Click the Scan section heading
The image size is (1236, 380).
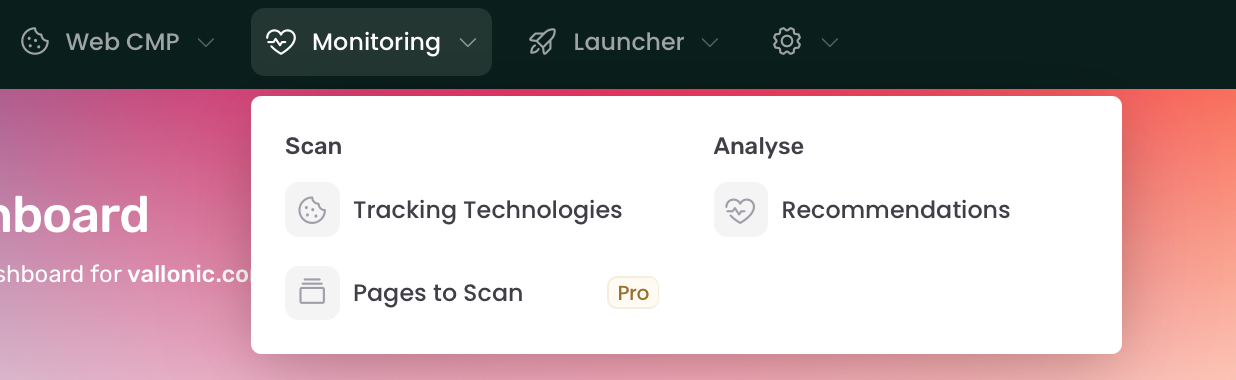coord(314,146)
